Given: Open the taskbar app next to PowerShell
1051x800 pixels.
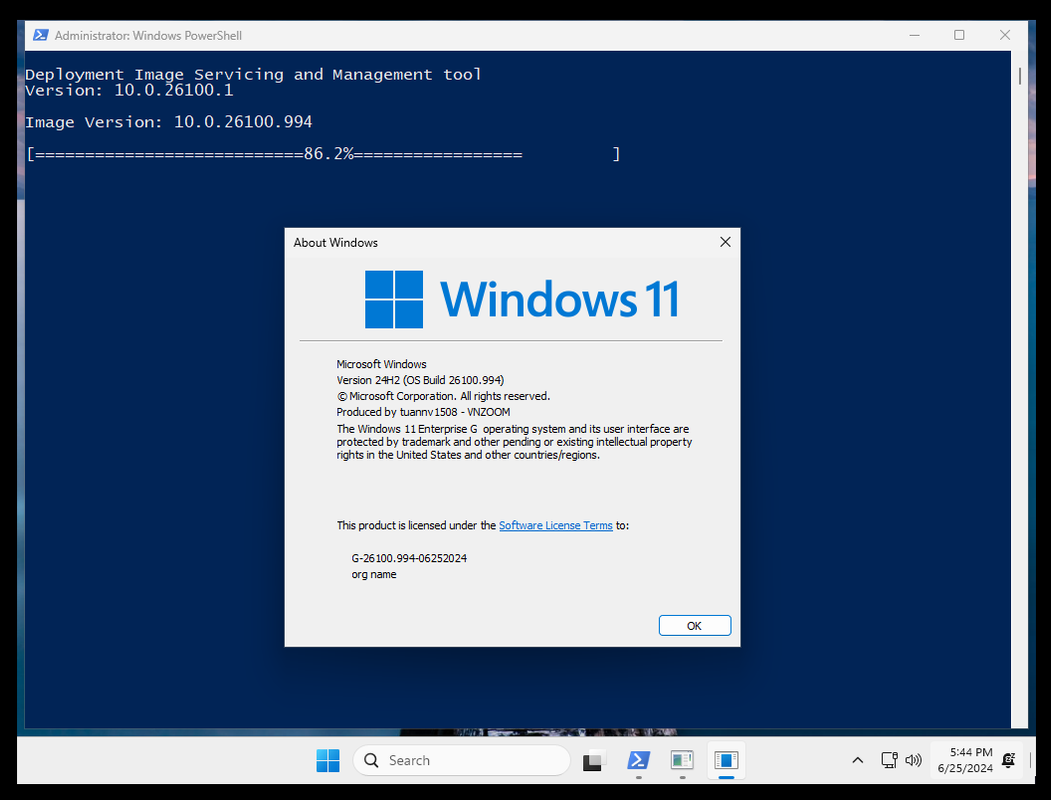Looking at the screenshot, I should [x=682, y=760].
